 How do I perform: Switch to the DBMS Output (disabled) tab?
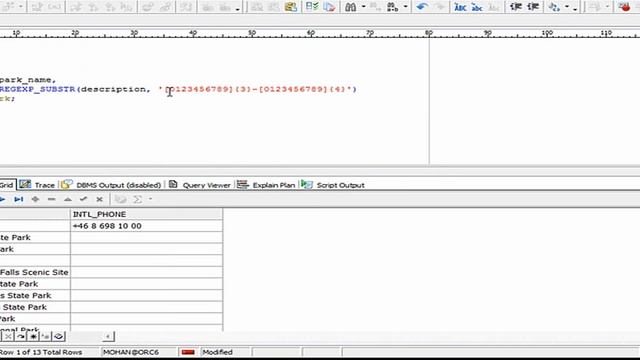(111, 185)
